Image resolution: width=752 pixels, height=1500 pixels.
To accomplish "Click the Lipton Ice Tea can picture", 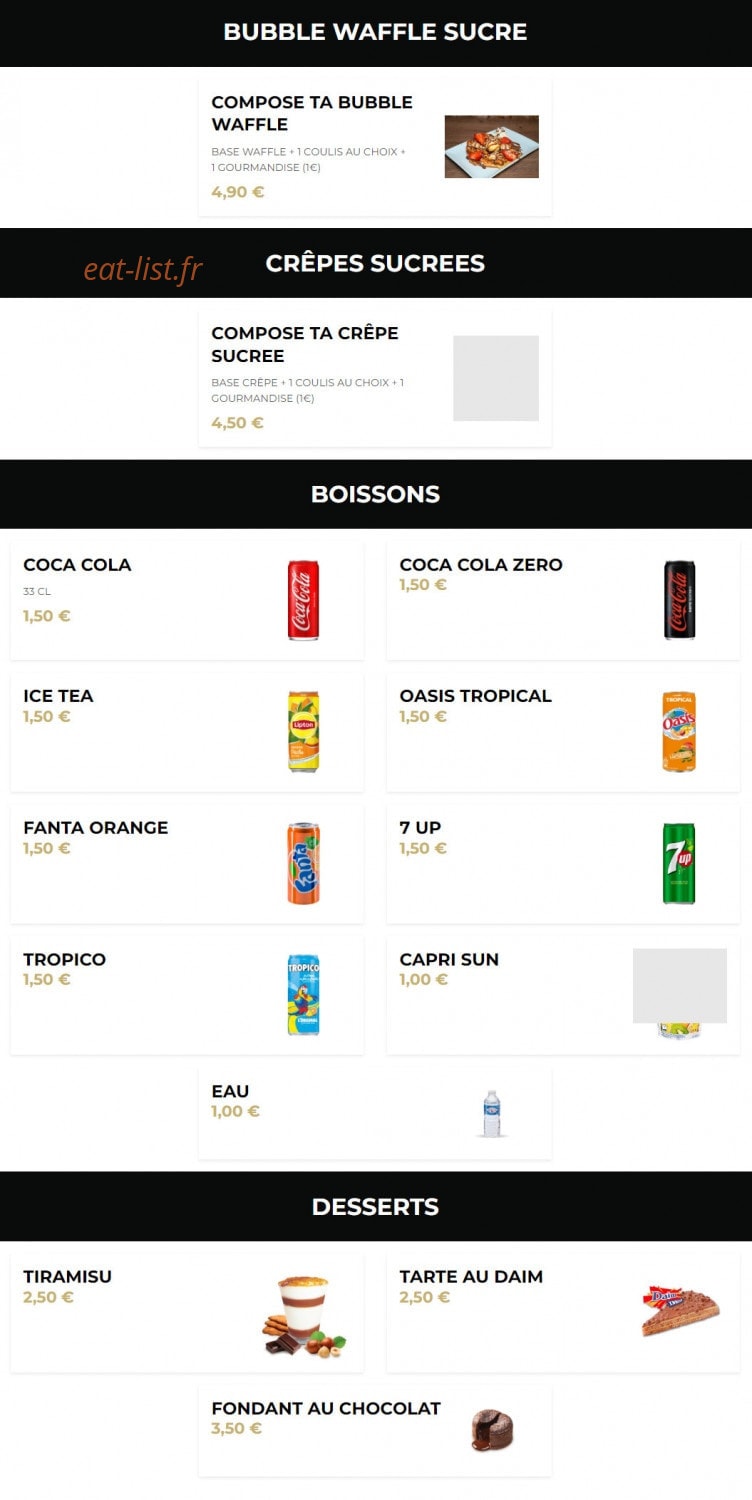I will (x=304, y=732).
